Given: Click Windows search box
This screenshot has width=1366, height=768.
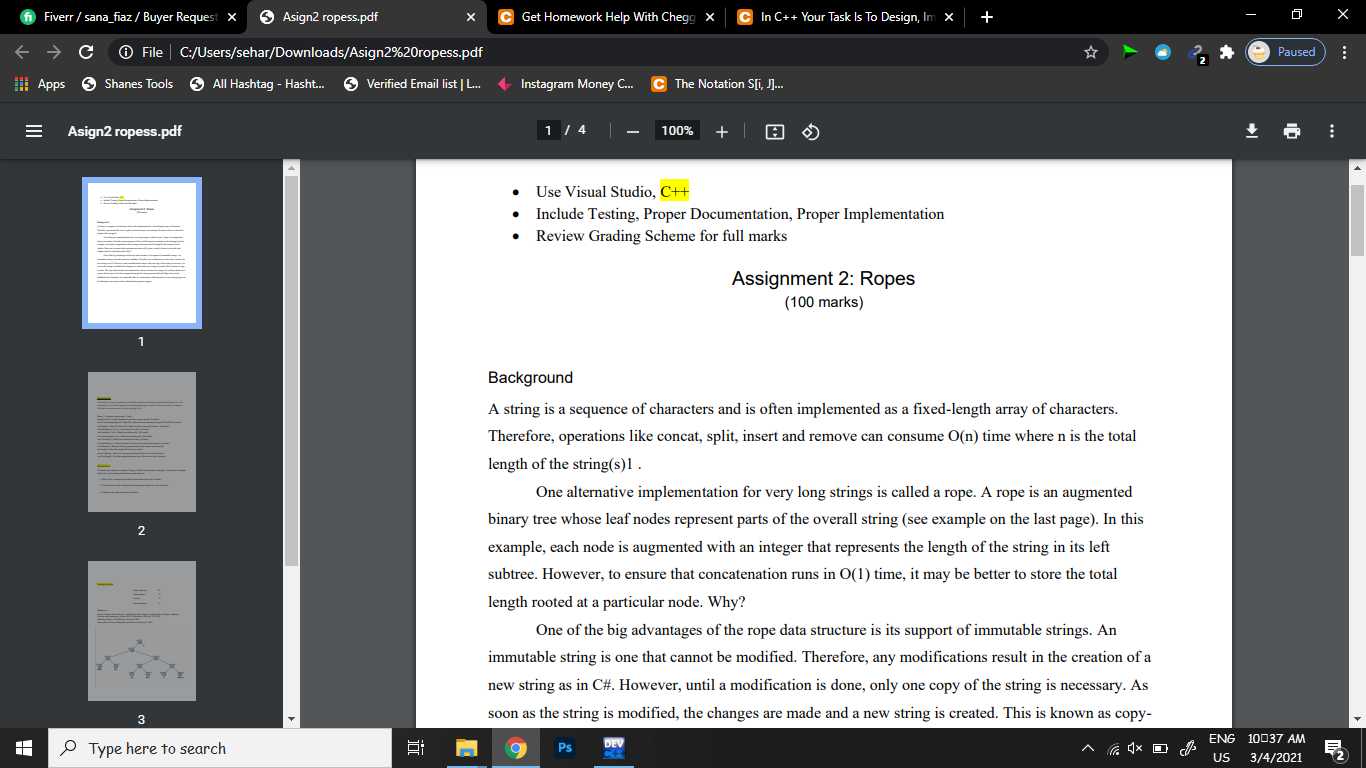Looking at the screenshot, I should tap(220, 748).
